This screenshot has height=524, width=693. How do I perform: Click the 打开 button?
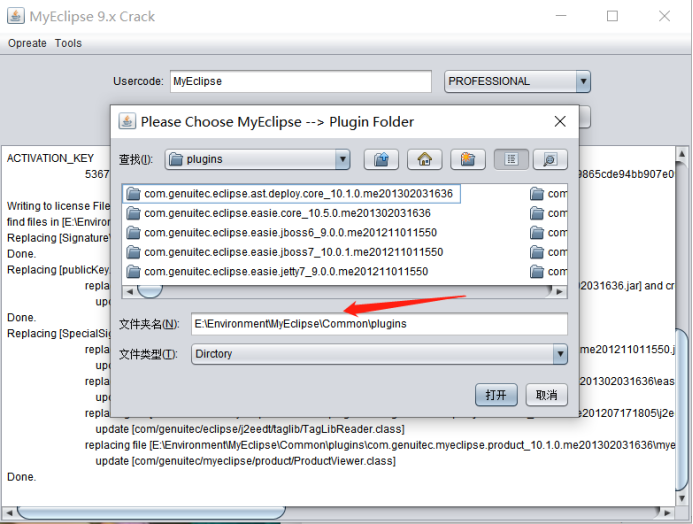(x=496, y=395)
